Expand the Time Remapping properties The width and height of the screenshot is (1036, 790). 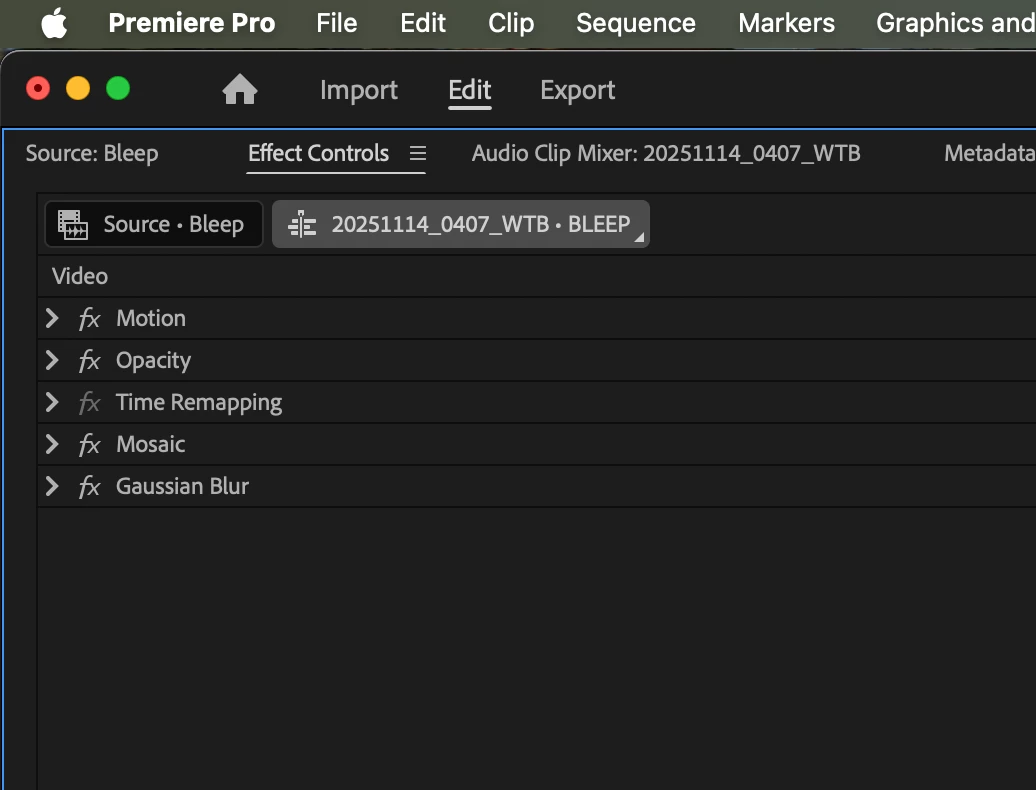52,402
